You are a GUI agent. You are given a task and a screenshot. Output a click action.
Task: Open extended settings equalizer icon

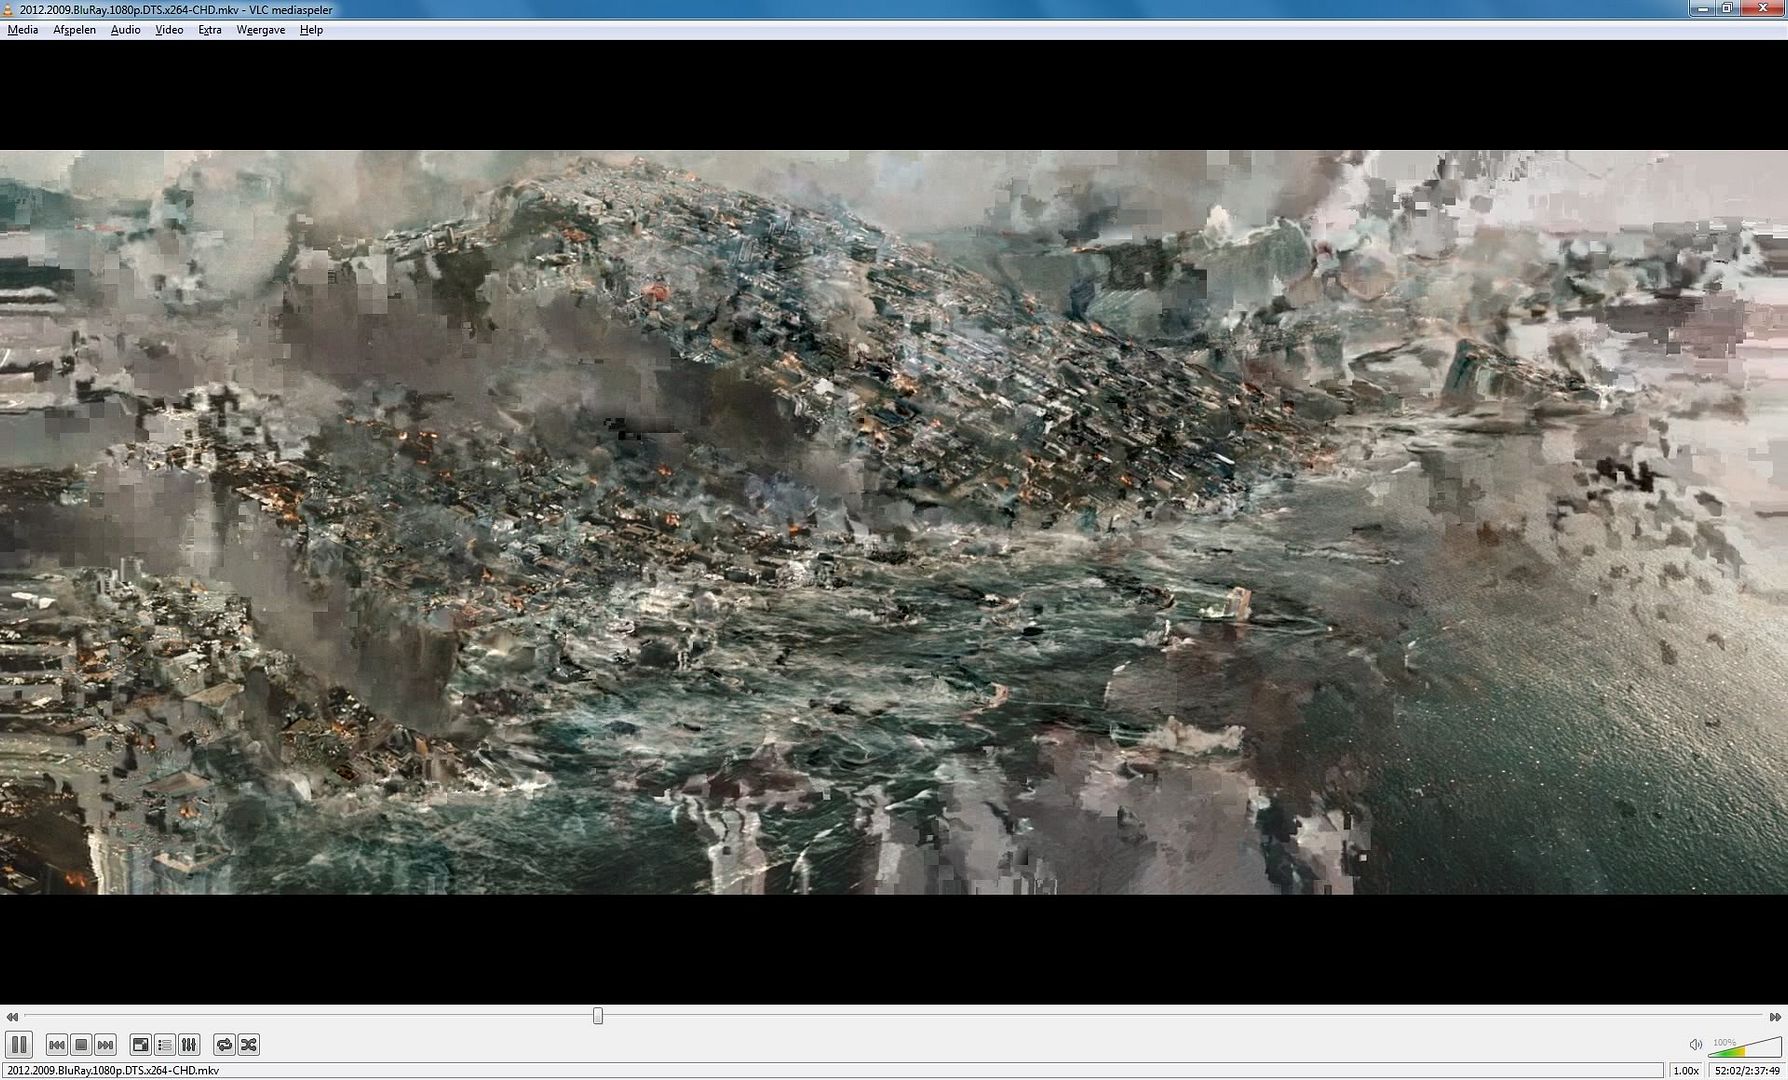189,1045
